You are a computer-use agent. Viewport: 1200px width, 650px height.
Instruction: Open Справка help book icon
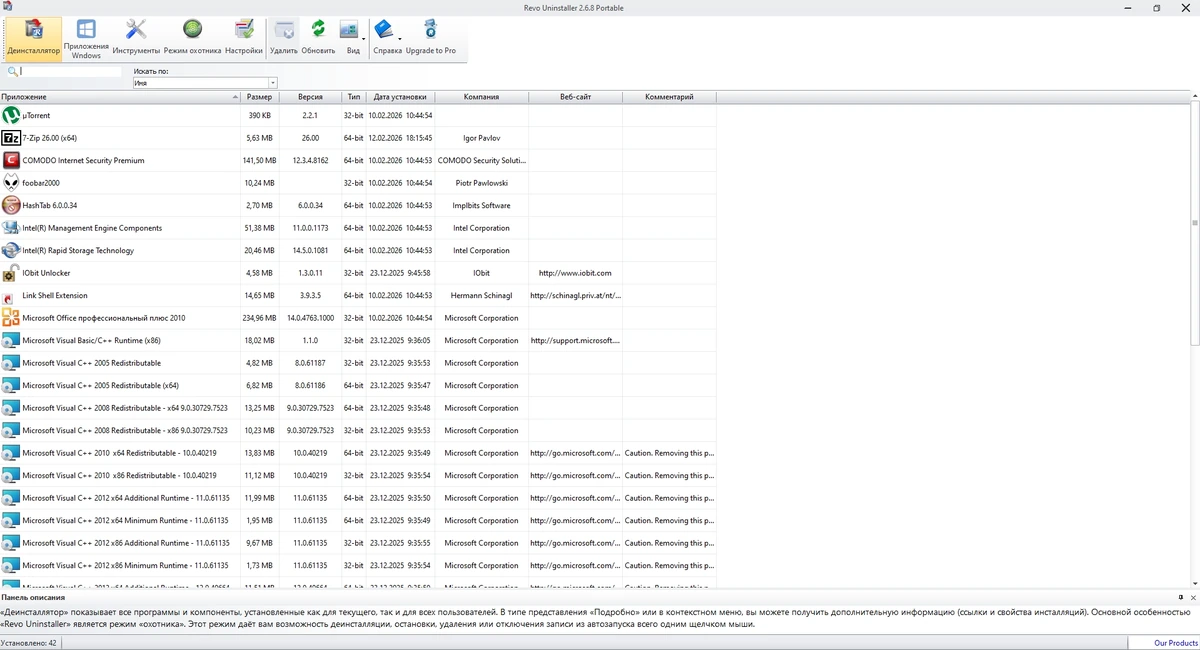tap(384, 29)
